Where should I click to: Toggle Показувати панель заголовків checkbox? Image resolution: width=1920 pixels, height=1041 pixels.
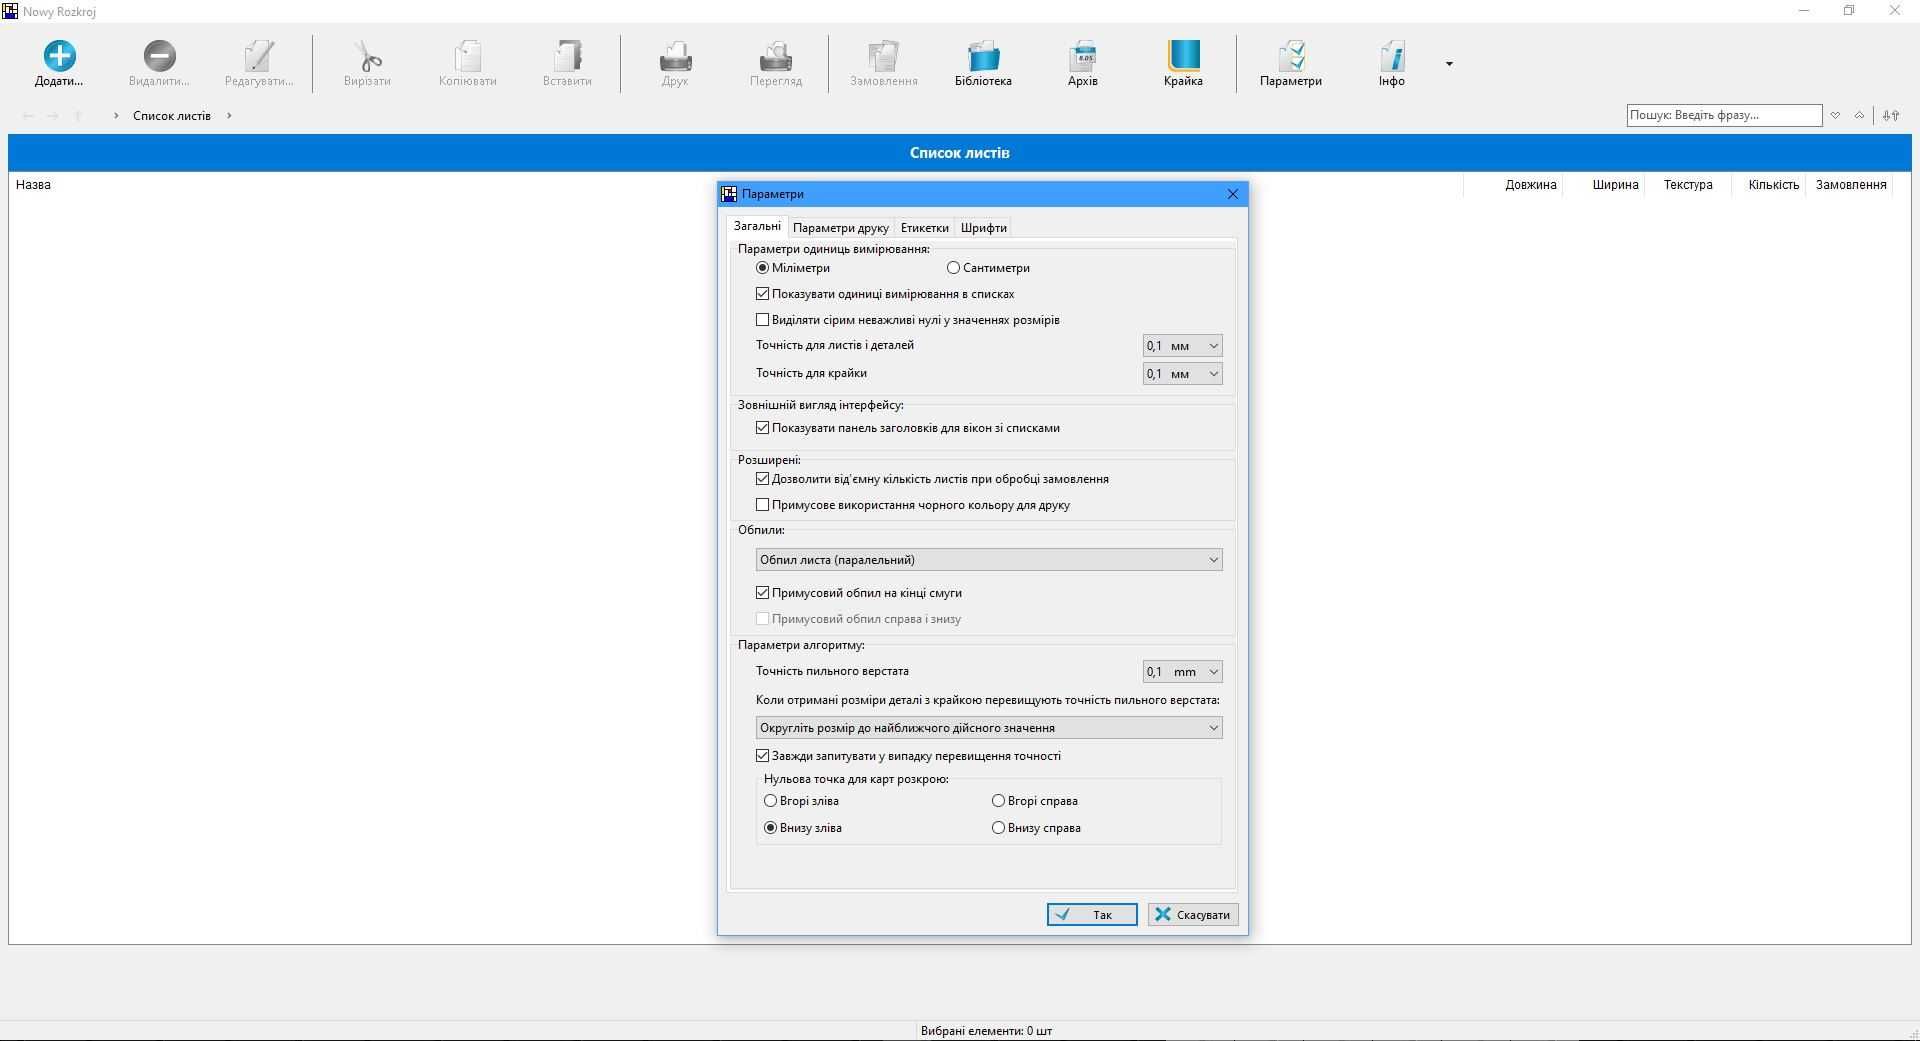(763, 428)
